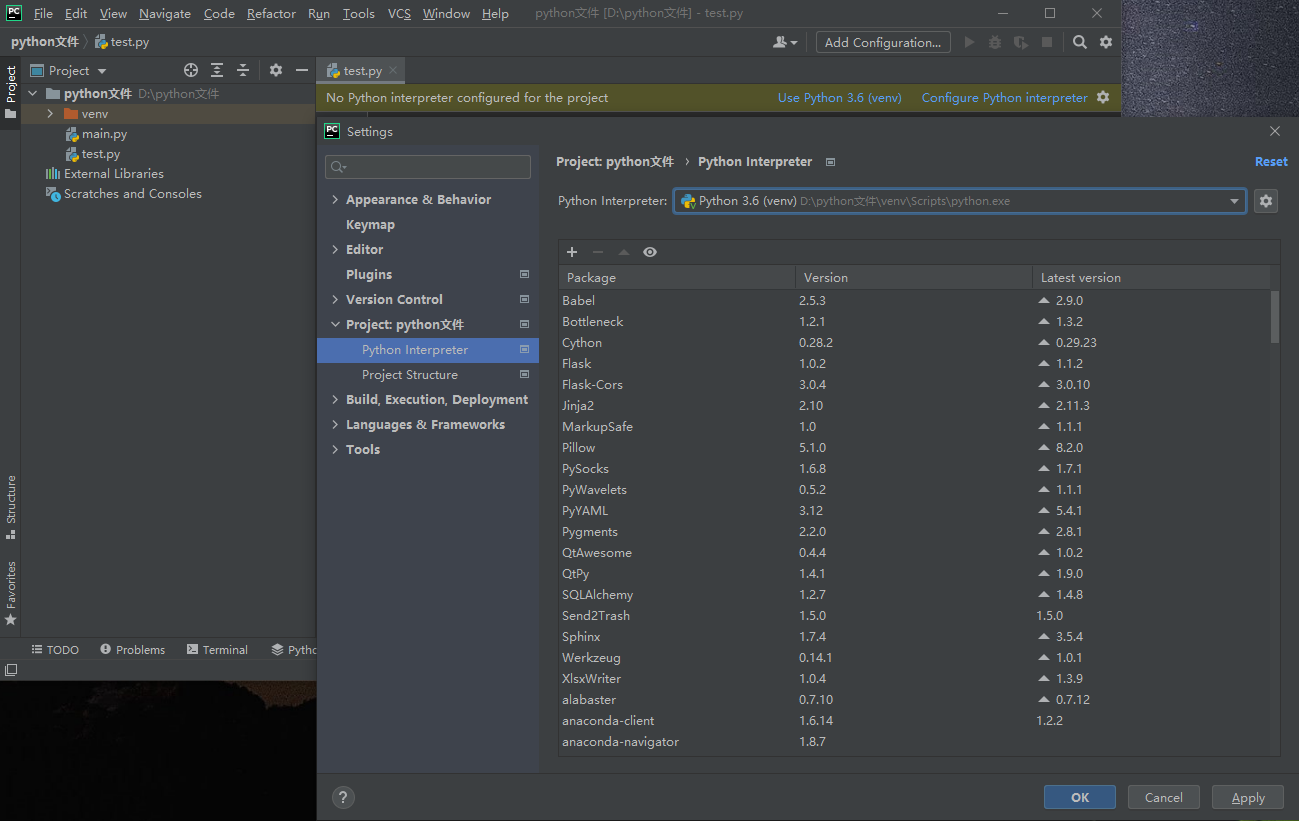The height and width of the screenshot is (821, 1299).
Task: Expand Version Control settings
Action: click(335, 300)
